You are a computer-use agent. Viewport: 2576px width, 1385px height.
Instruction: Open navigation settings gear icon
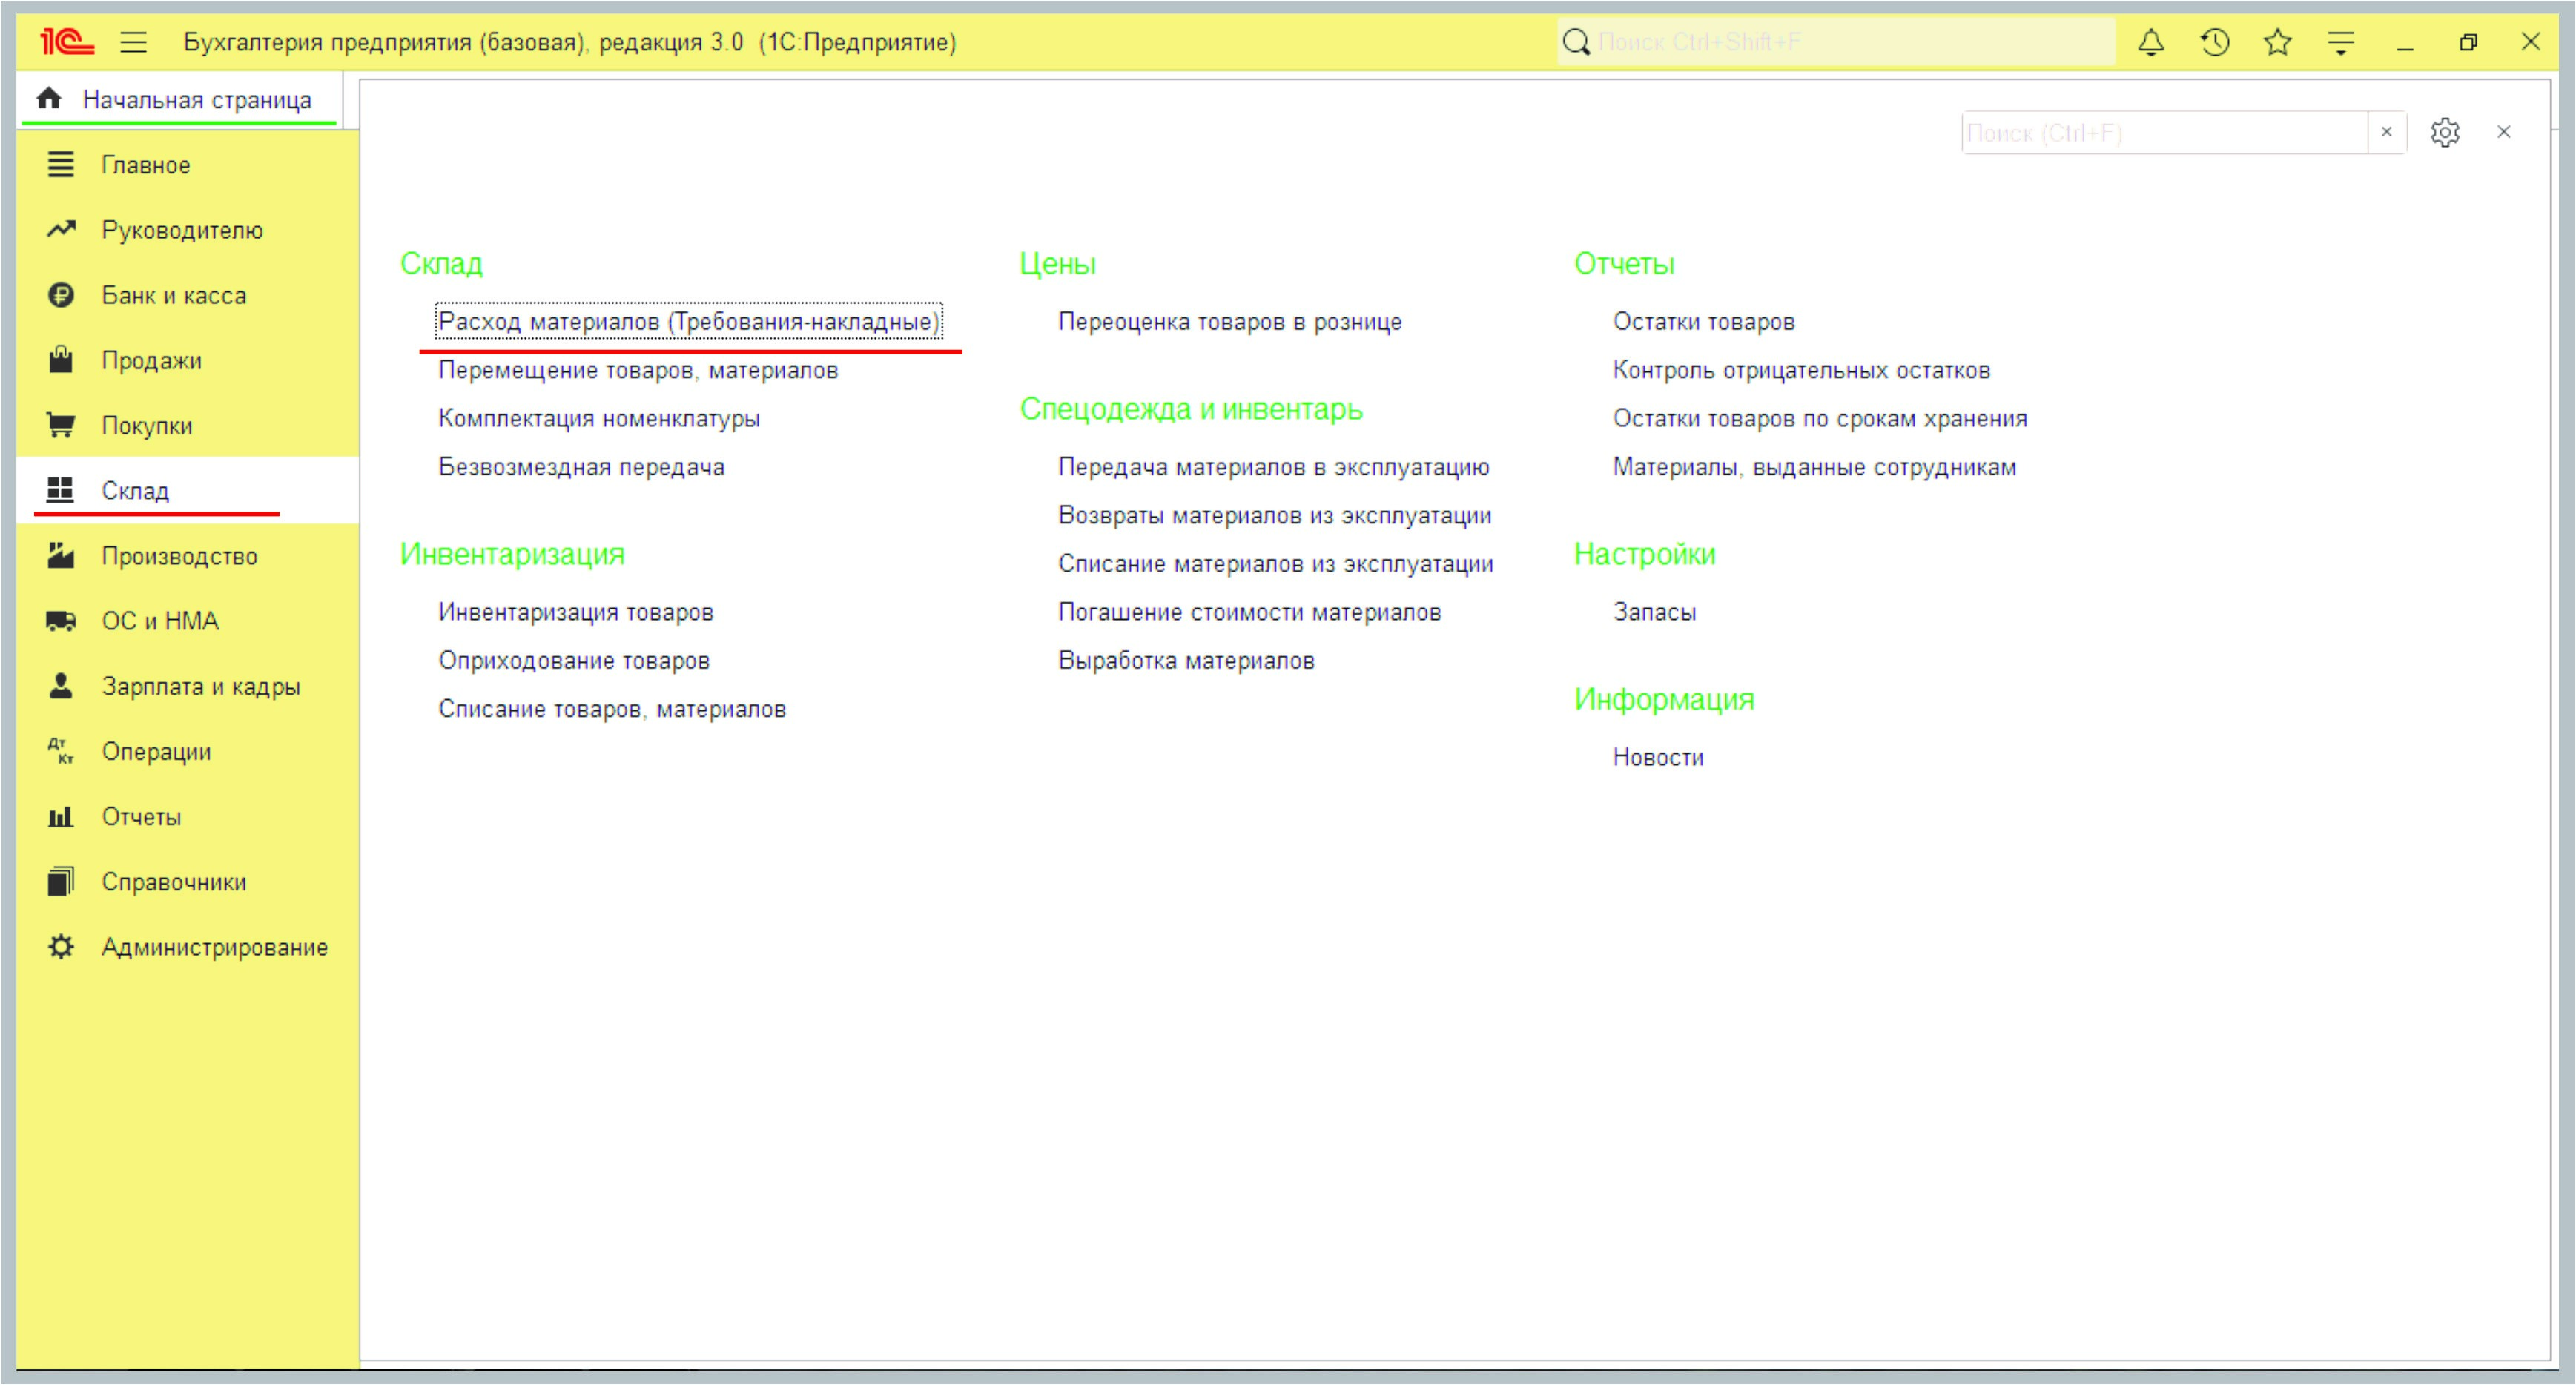coord(2444,132)
